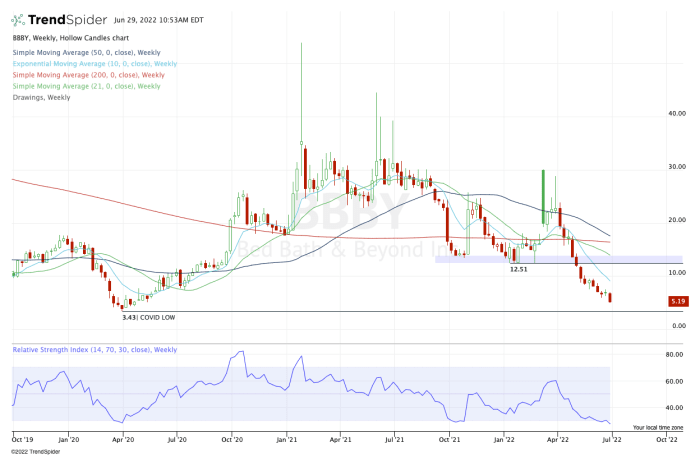Viewport: 700px width, 457px height.
Task: Click the BBBY Weekly Hollow Candles chart title
Action: 71,38
